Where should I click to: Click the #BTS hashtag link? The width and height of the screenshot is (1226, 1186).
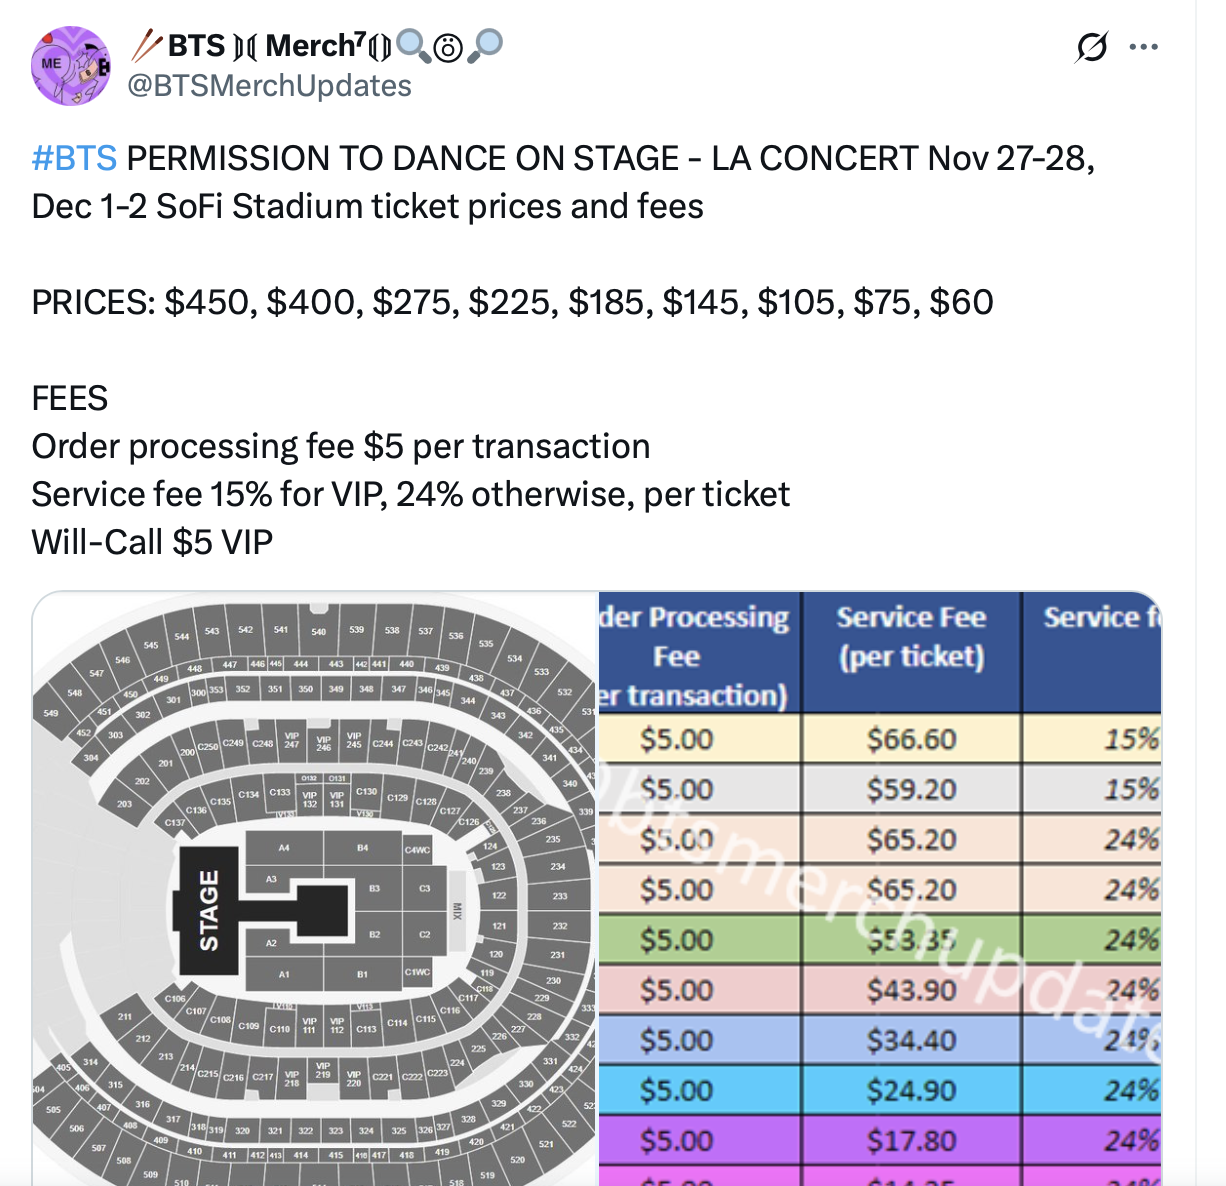74,158
